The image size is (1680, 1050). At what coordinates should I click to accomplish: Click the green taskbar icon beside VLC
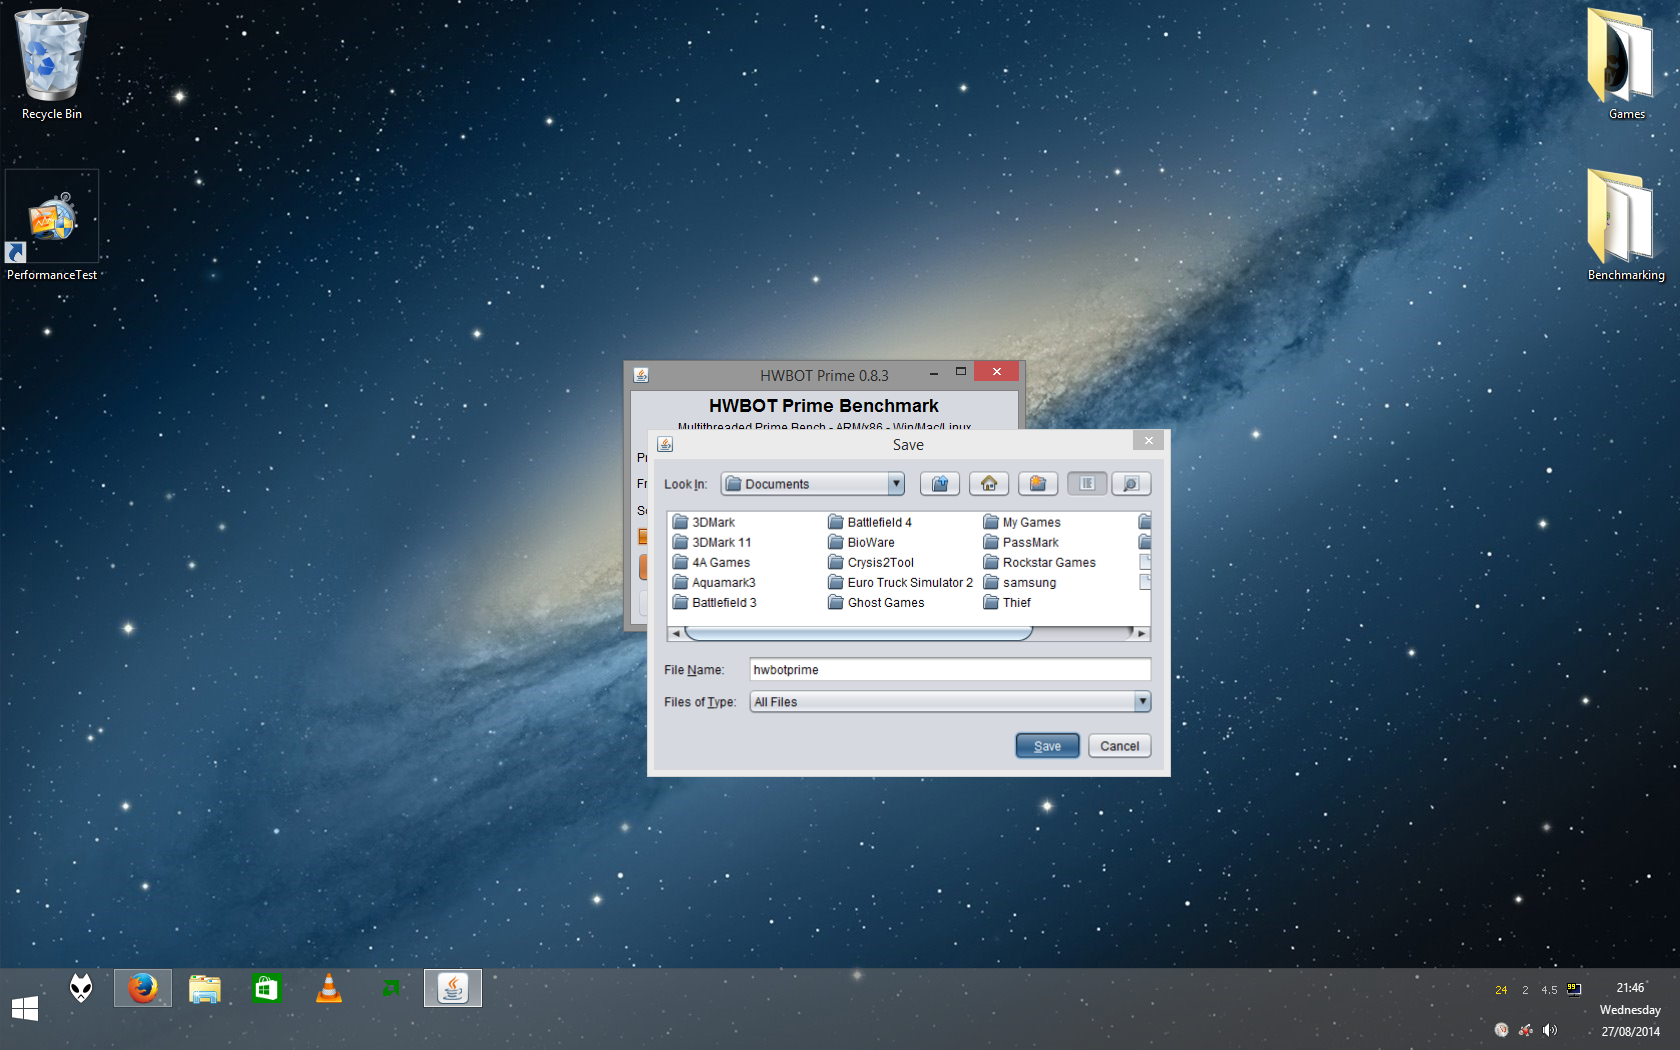(391, 988)
